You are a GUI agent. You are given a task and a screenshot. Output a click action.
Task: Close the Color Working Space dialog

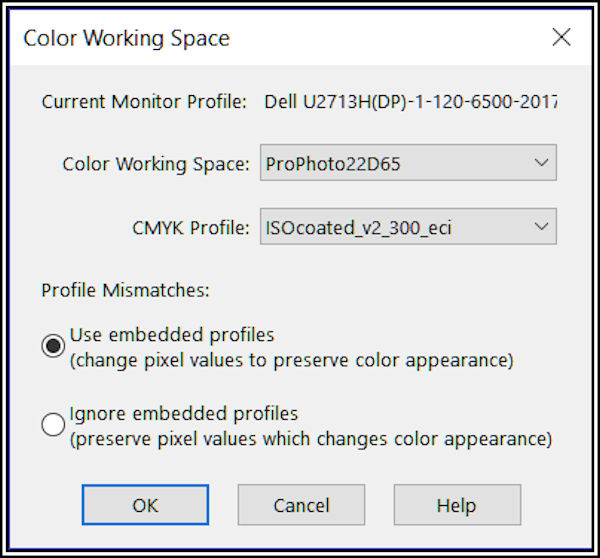(561, 38)
